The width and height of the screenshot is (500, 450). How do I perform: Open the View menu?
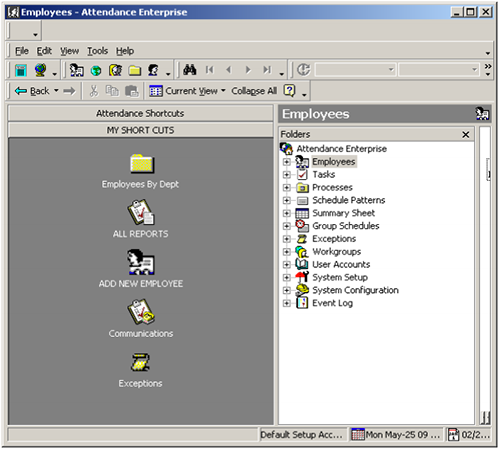coord(69,51)
